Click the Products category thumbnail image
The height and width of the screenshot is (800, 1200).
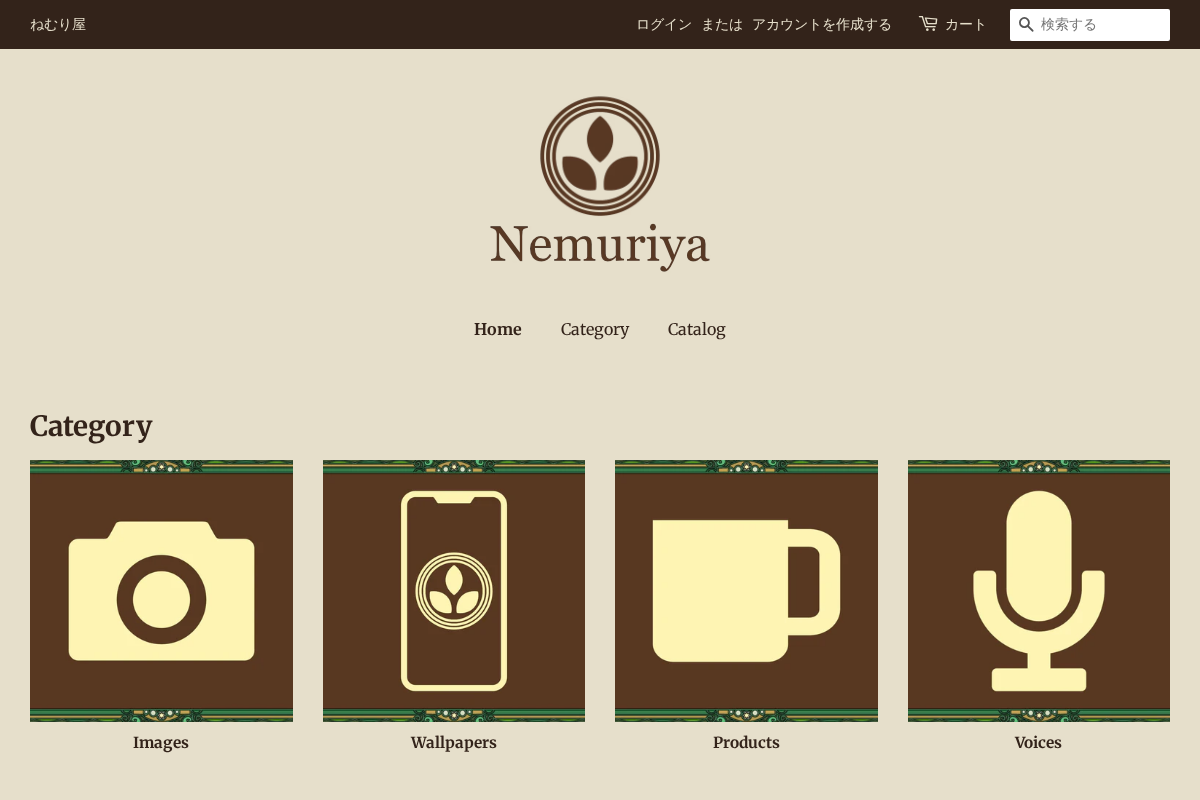[x=746, y=591]
